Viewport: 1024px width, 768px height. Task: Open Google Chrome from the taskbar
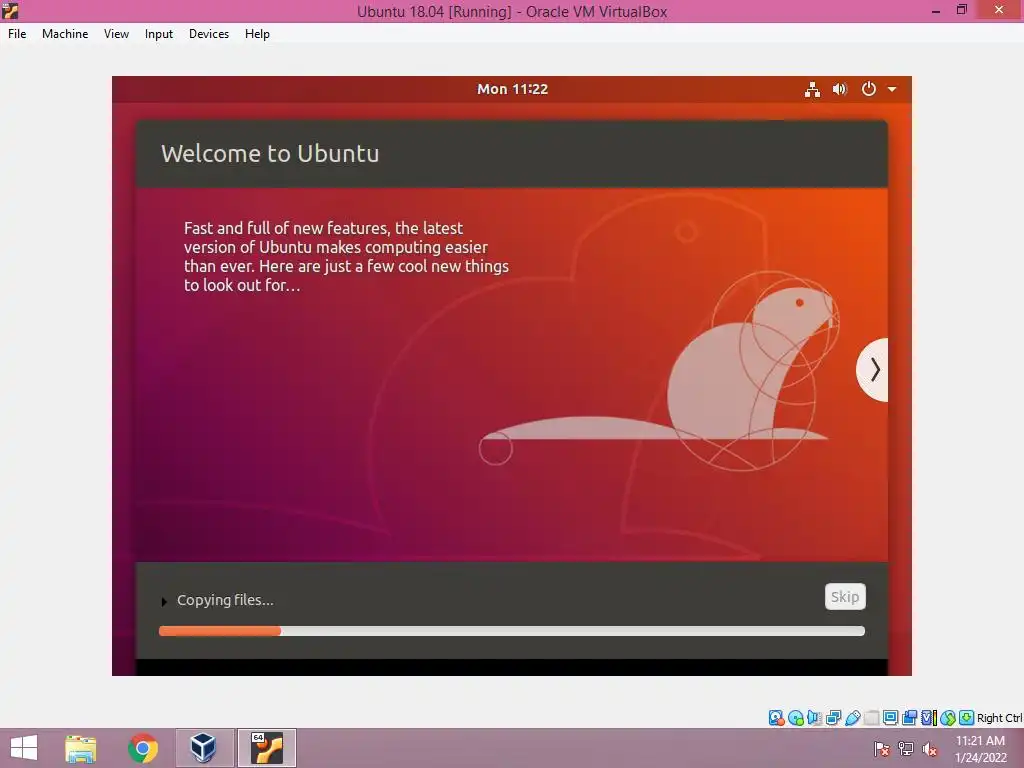pyautogui.click(x=142, y=748)
